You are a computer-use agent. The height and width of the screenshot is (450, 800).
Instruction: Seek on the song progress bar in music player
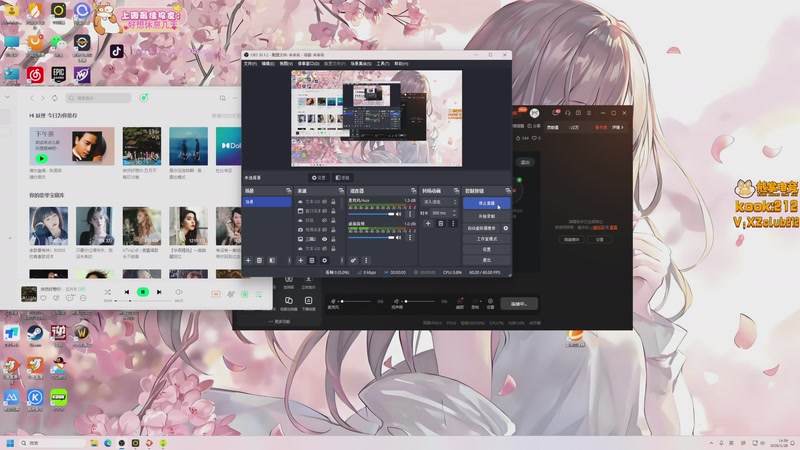point(144,301)
